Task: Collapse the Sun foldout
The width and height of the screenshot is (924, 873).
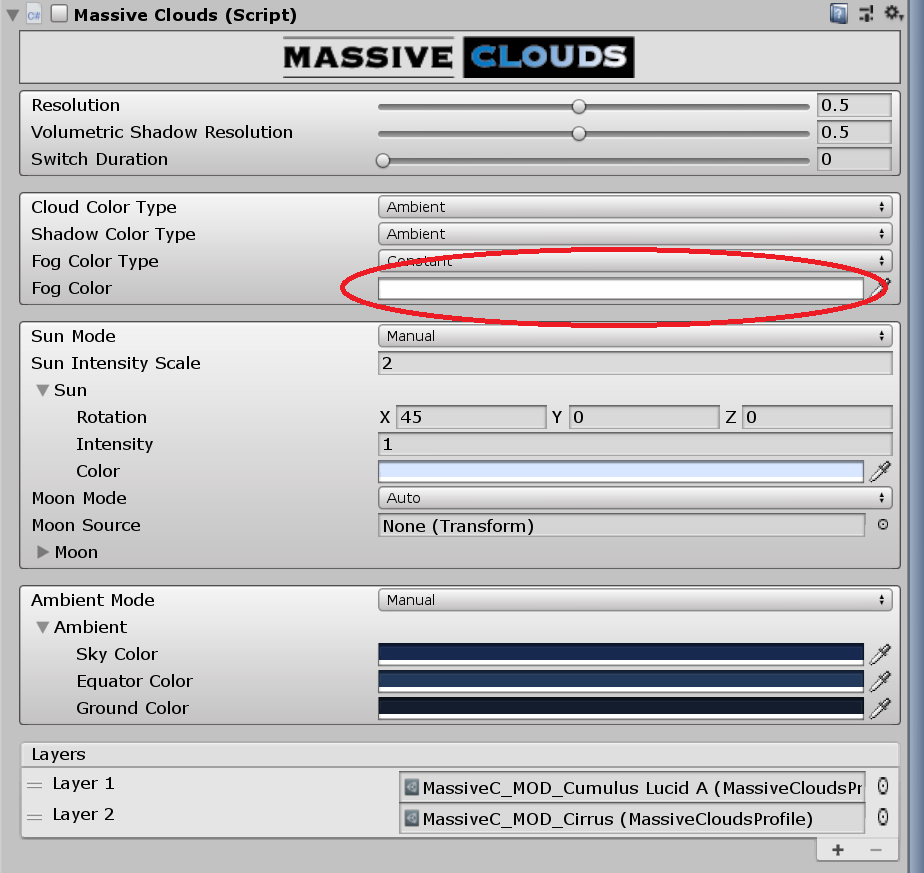Action: (42, 390)
